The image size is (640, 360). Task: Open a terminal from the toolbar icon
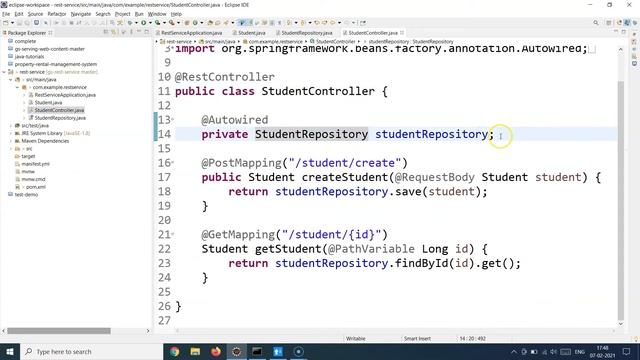tap(36, 23)
